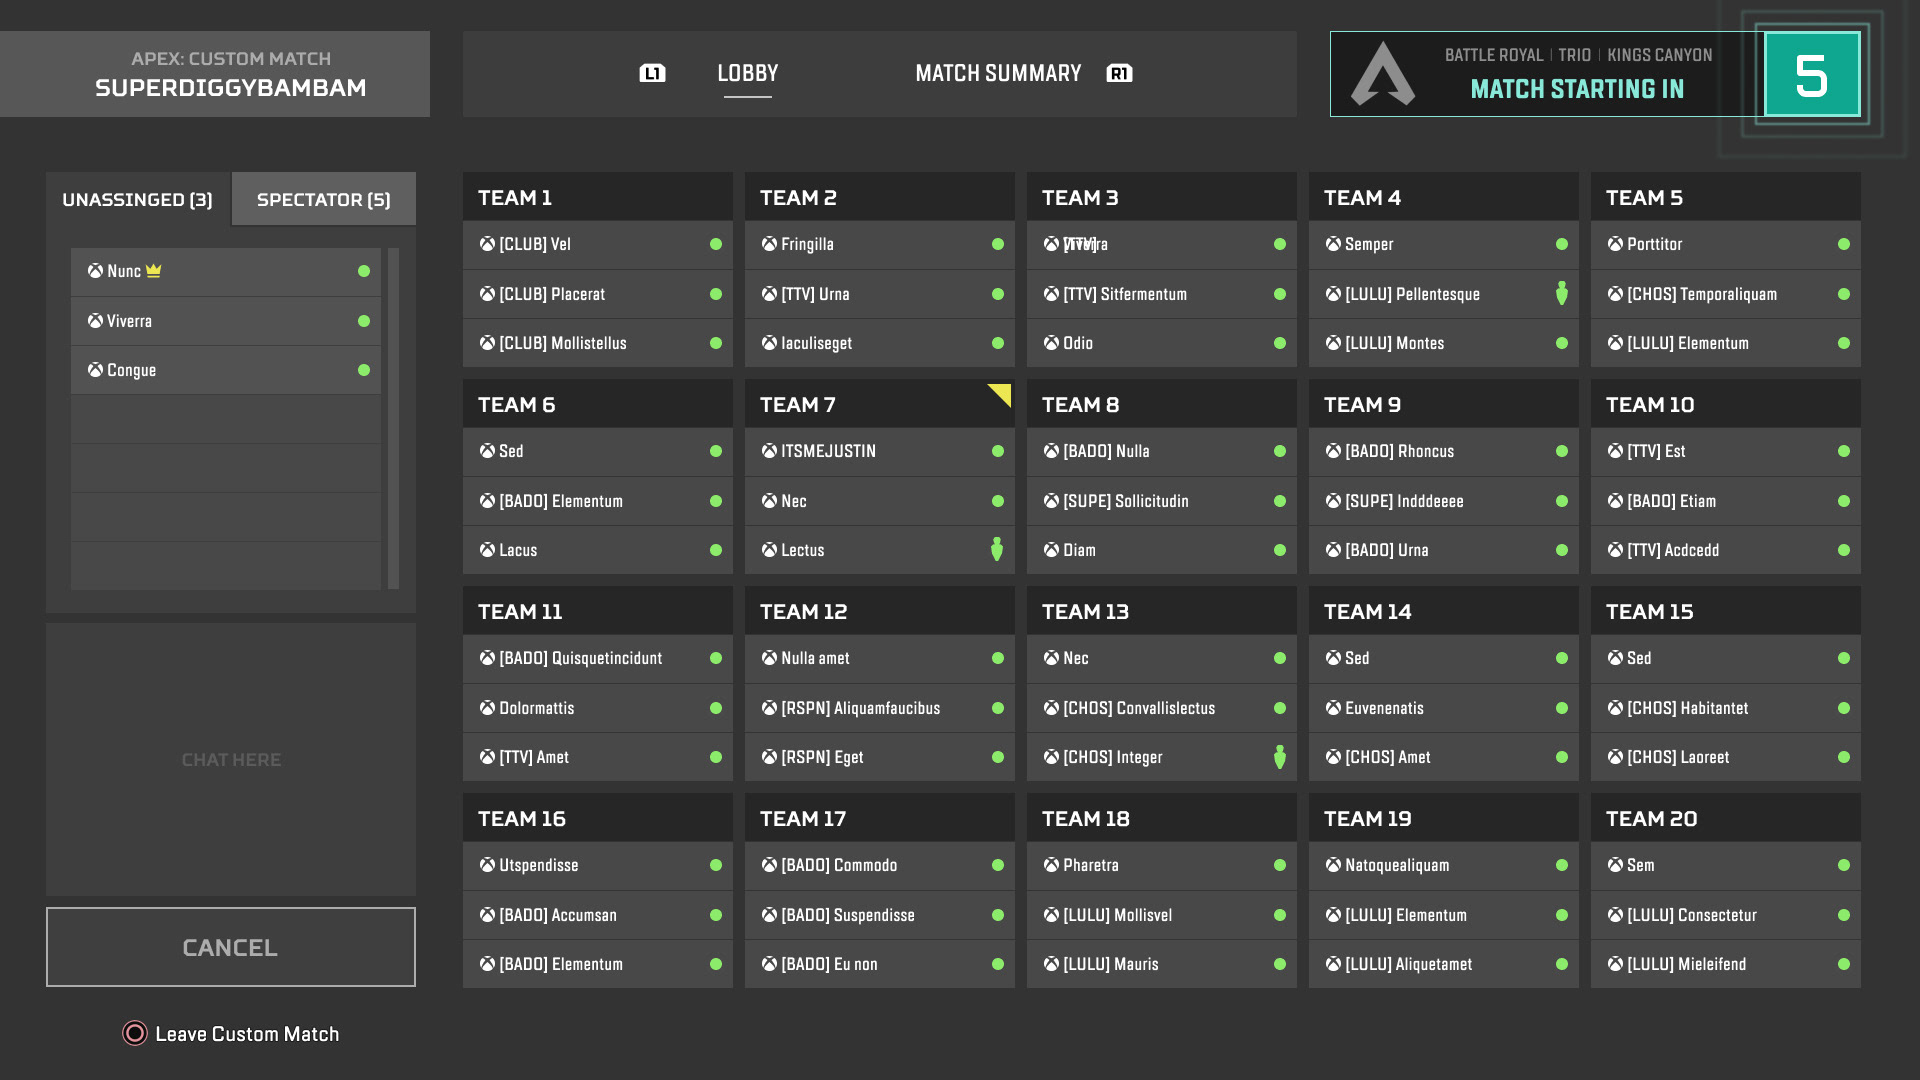Select player [BADO] Suspendisse
Image resolution: width=1920 pixels, height=1080 pixels.
(880, 915)
